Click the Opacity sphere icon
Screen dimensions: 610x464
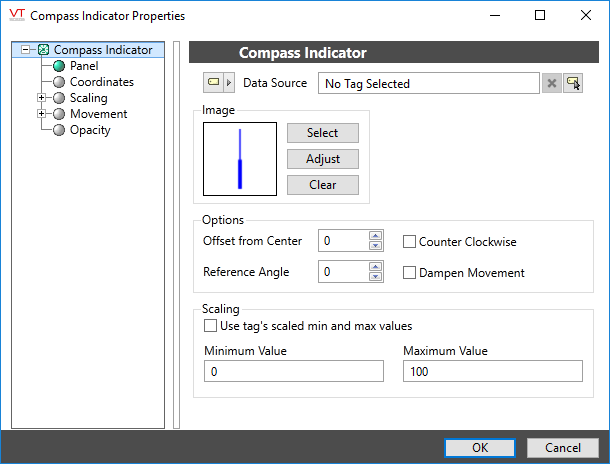pyautogui.click(x=59, y=130)
